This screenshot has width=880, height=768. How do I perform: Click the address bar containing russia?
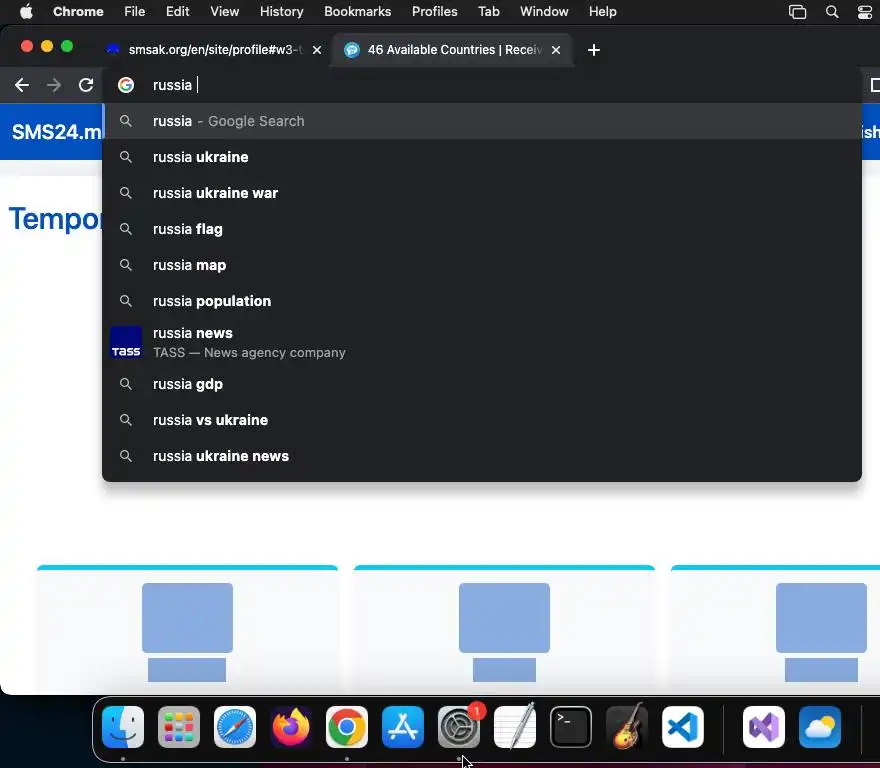pyautogui.click(x=482, y=85)
